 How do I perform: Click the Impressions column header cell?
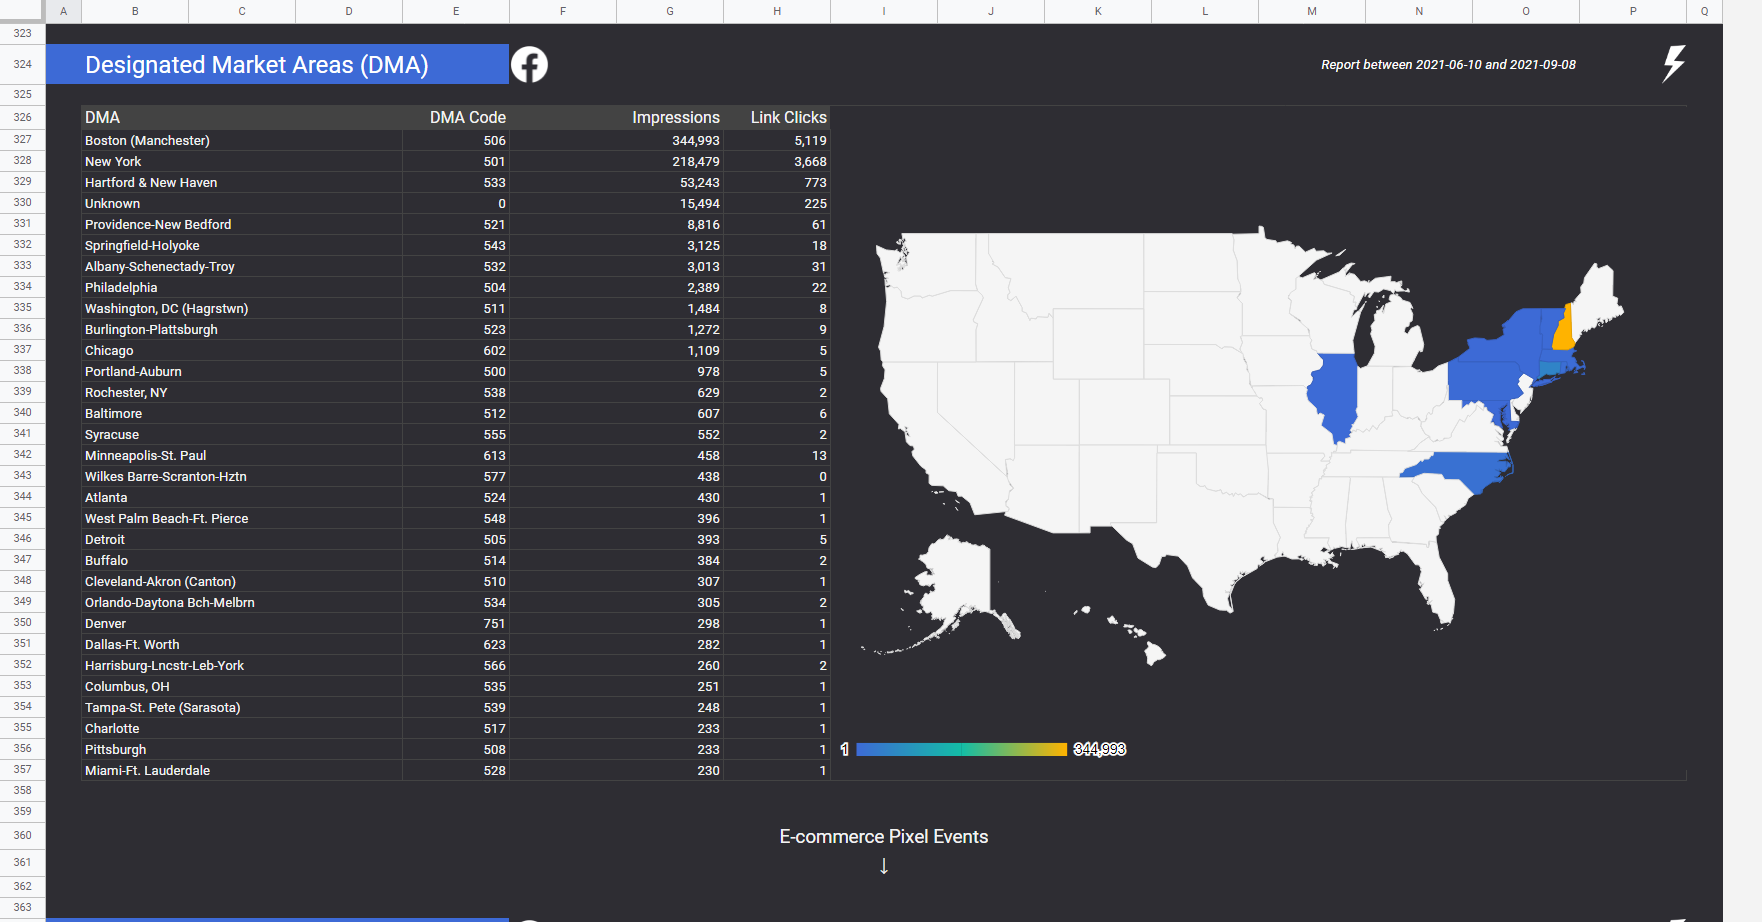point(675,118)
